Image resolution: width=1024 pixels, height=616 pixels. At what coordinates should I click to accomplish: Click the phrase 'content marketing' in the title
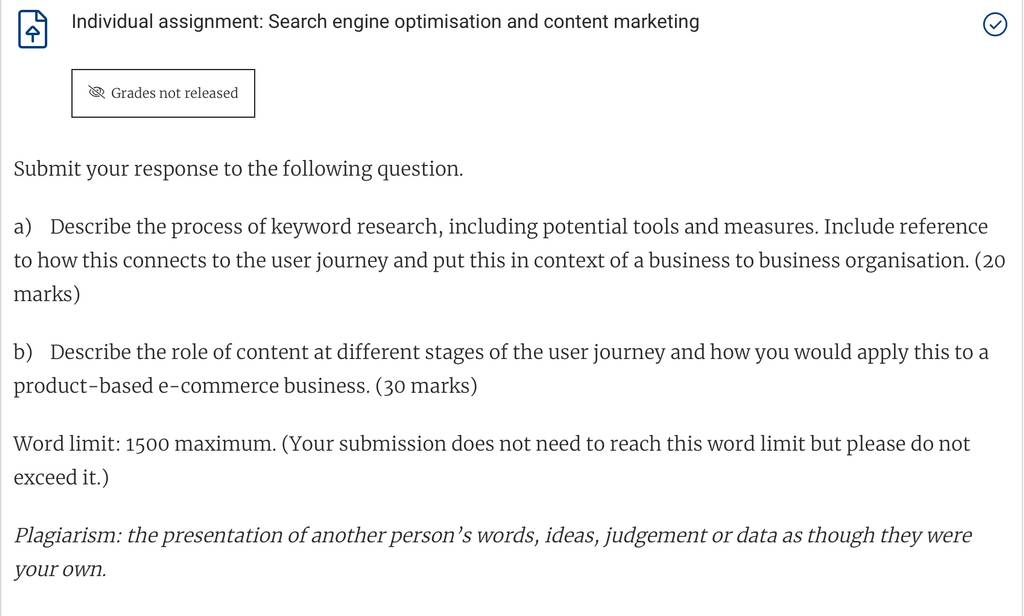pyautogui.click(x=621, y=22)
